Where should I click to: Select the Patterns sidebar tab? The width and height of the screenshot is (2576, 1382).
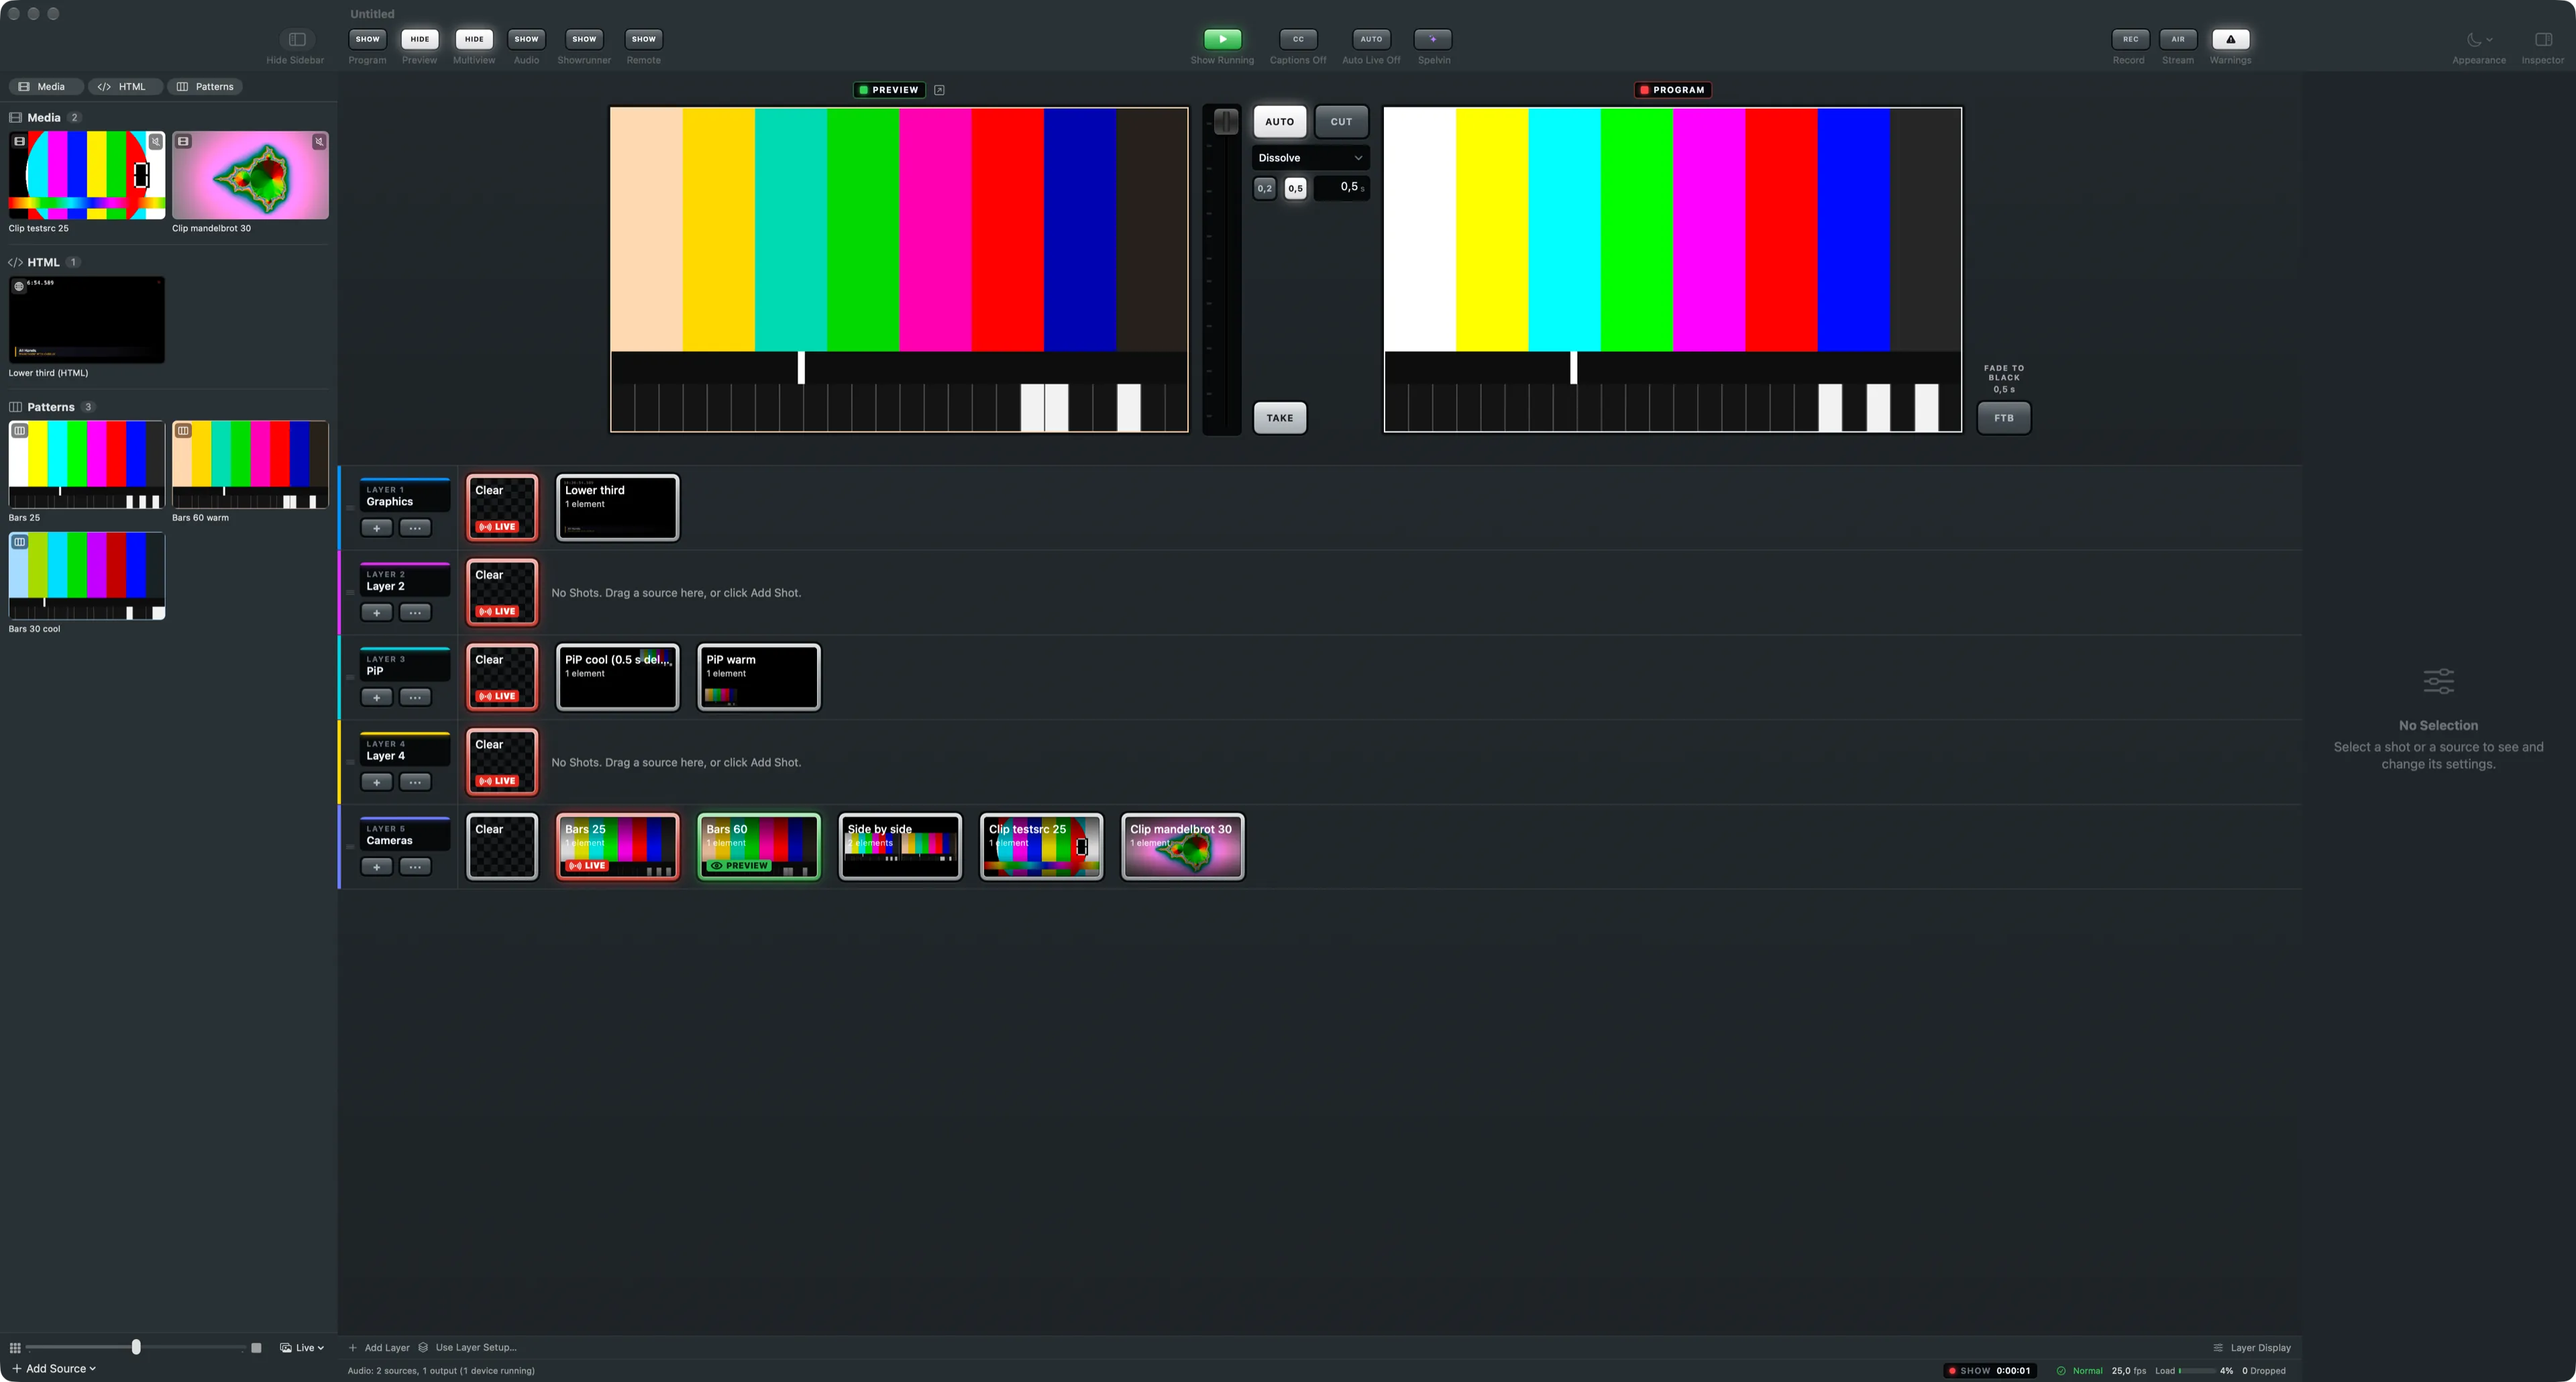pyautogui.click(x=205, y=87)
